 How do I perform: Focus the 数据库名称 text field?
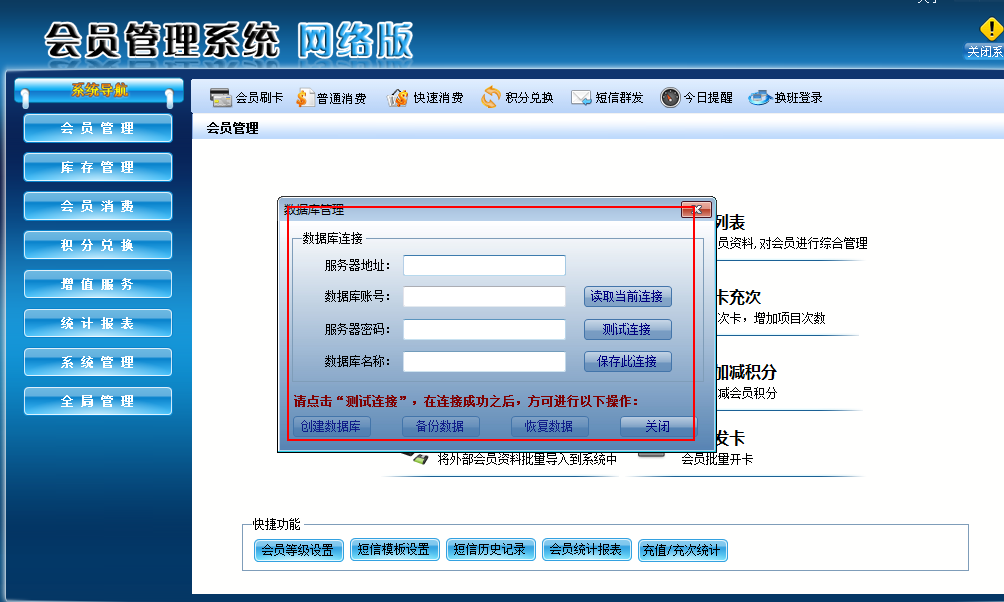[x=484, y=361]
